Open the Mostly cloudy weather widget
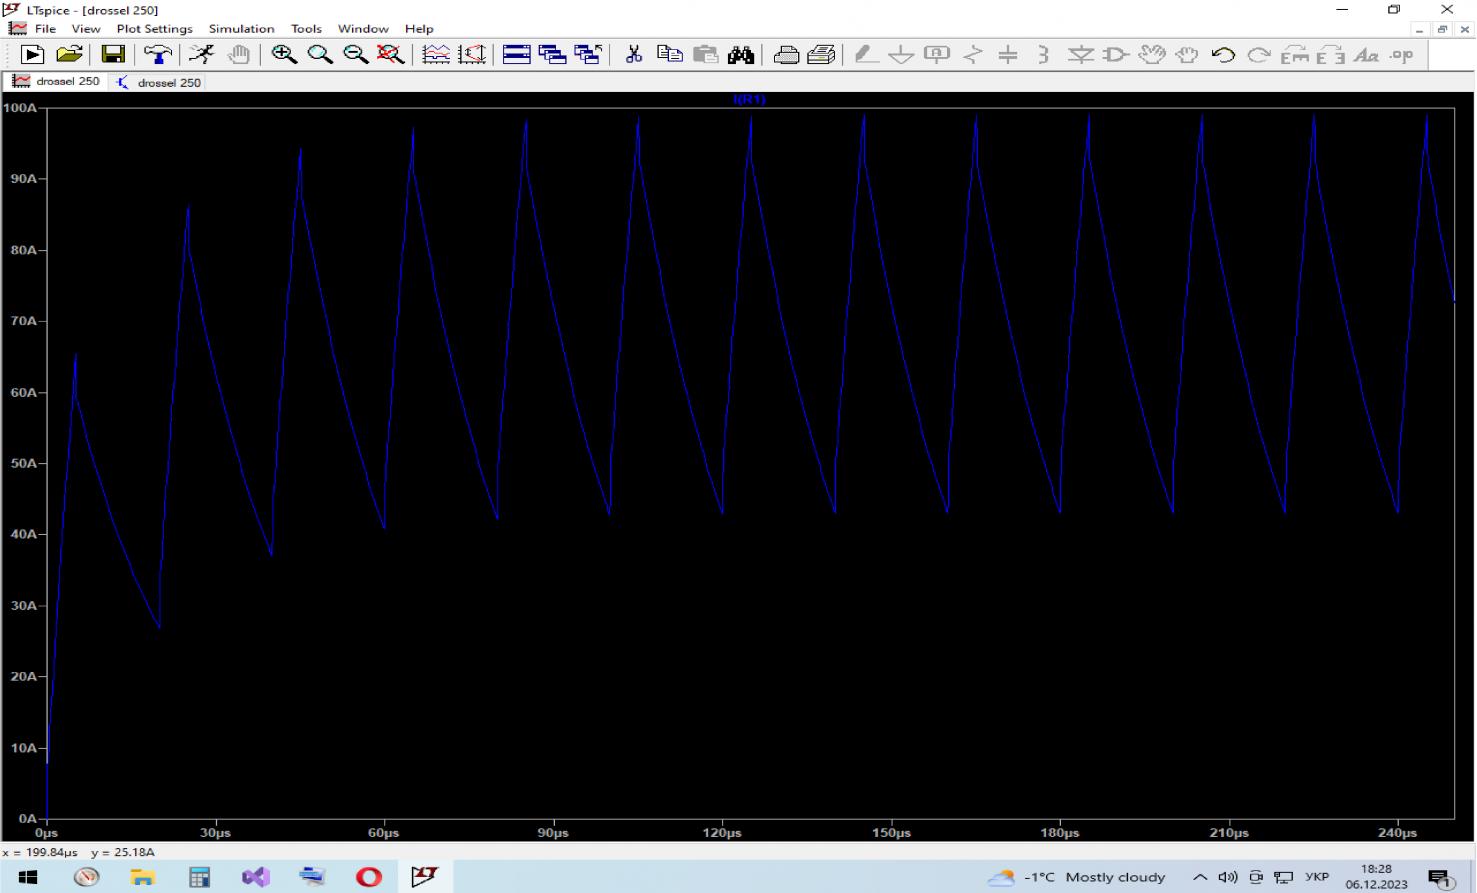The height and width of the screenshot is (893, 1477). click(1078, 877)
